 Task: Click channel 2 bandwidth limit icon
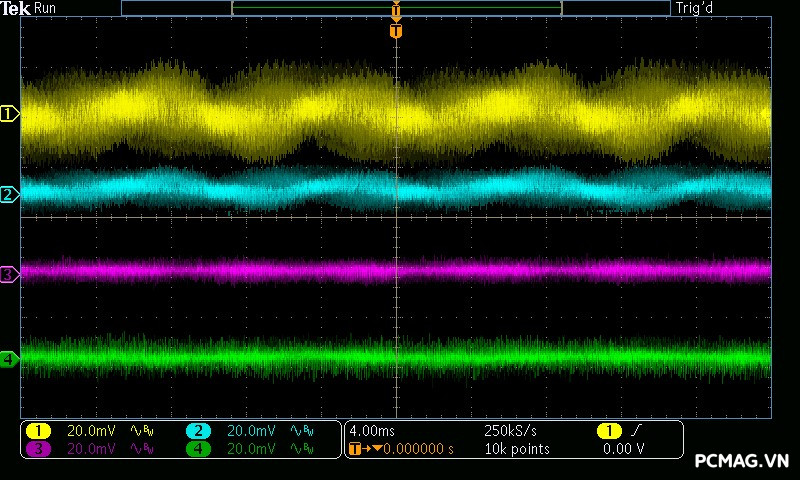click(300, 431)
